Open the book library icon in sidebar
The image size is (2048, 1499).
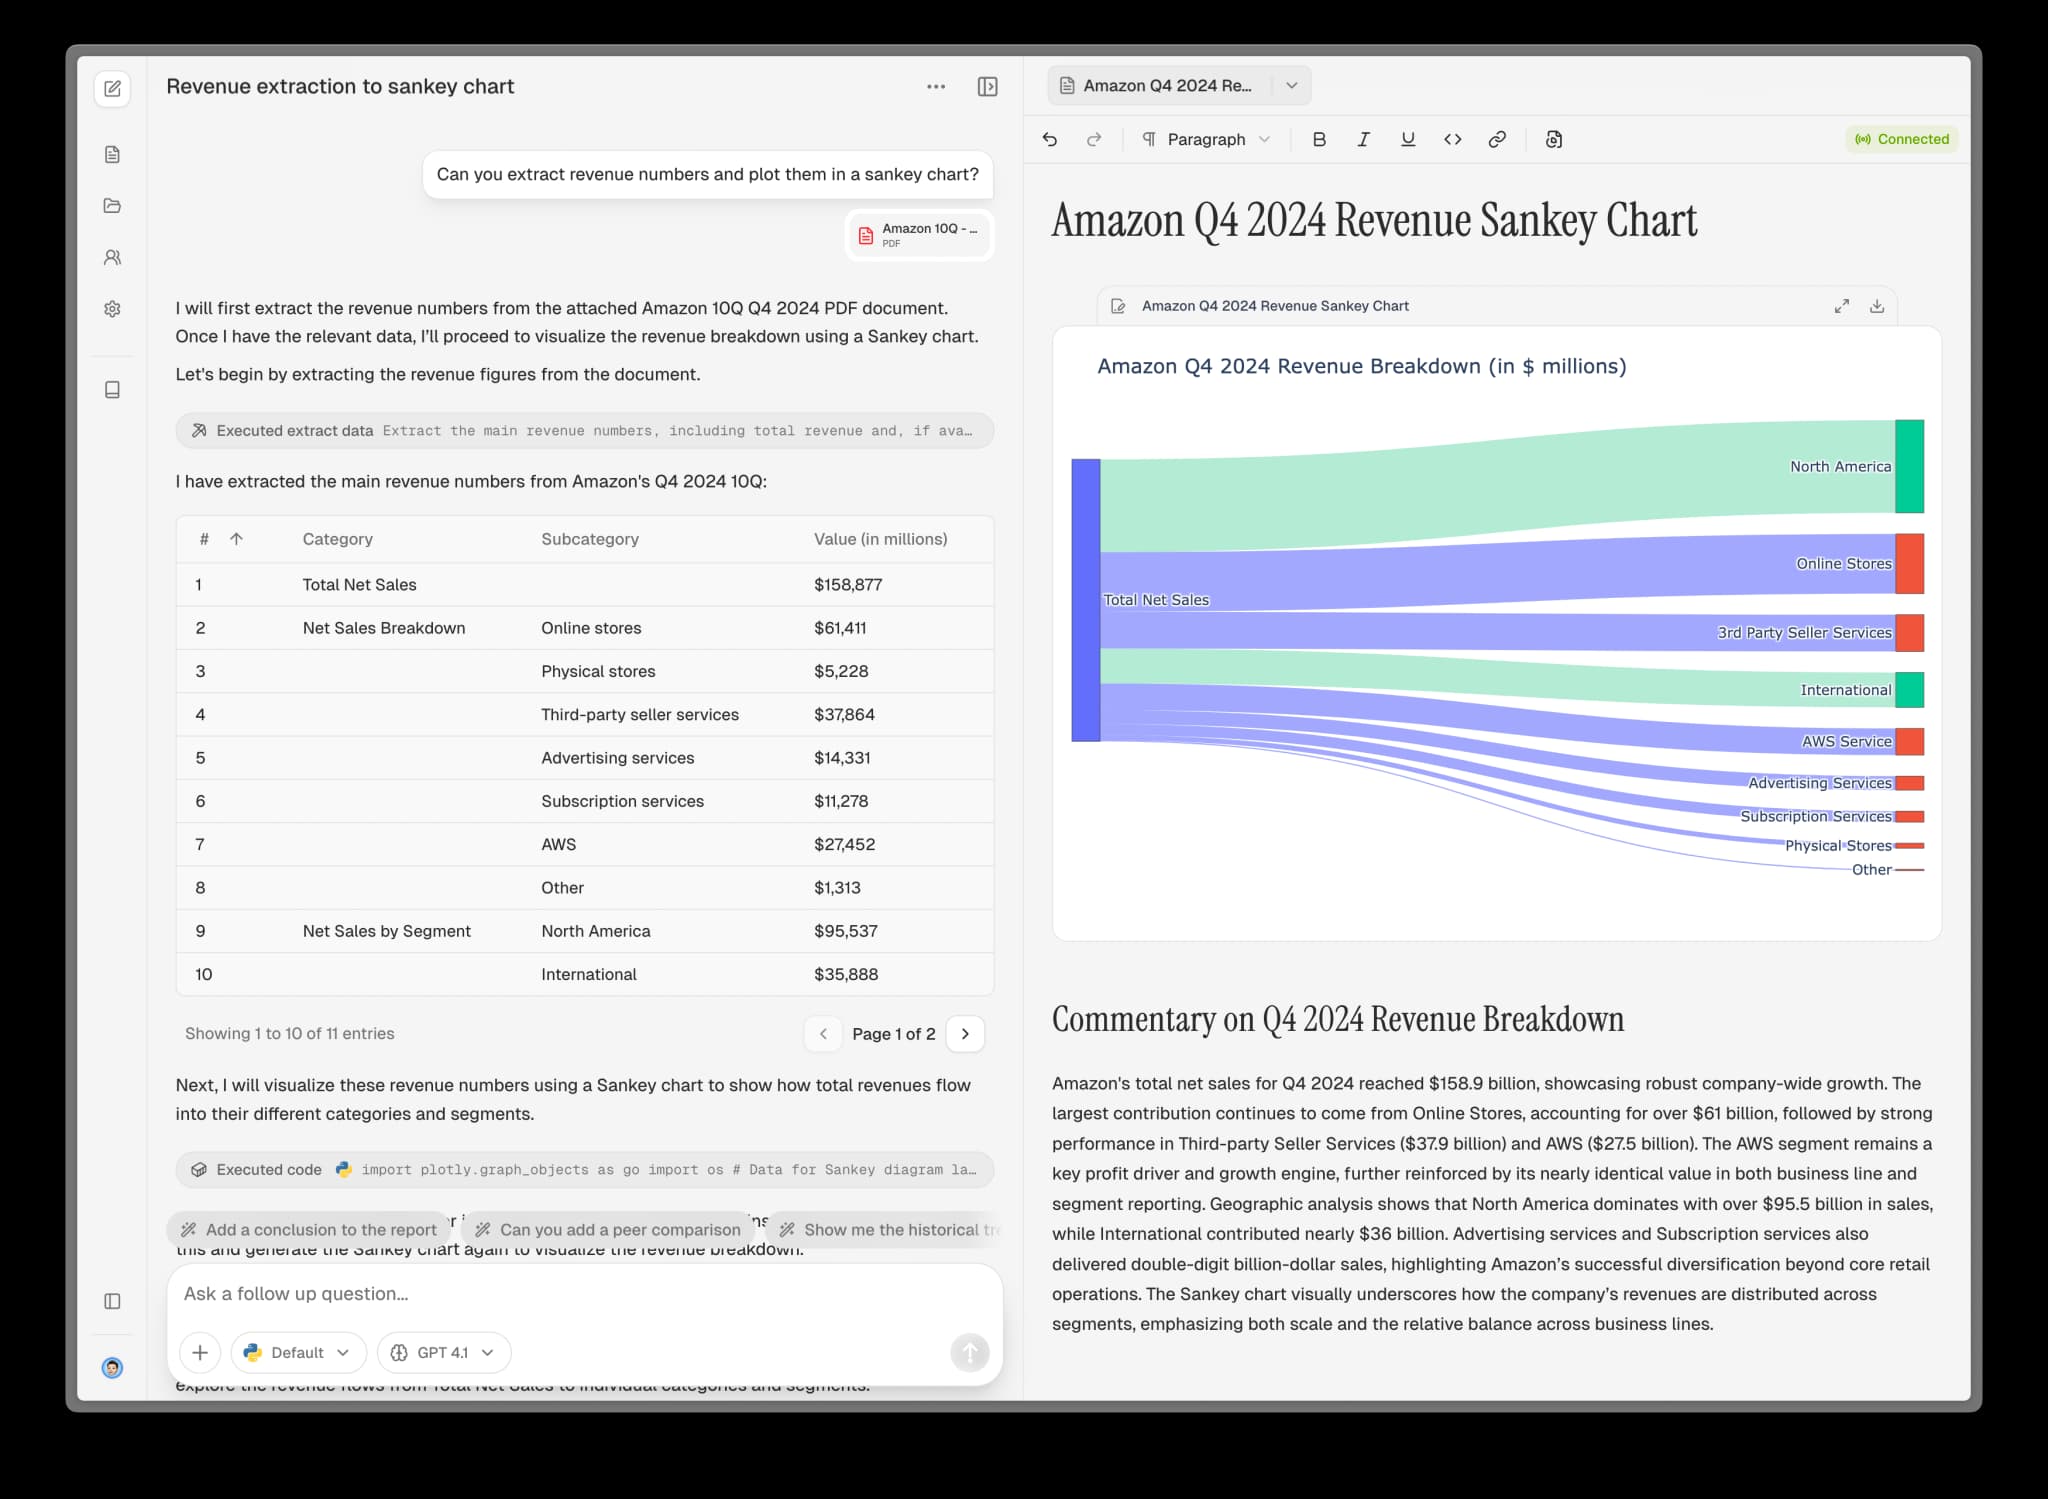click(x=112, y=390)
